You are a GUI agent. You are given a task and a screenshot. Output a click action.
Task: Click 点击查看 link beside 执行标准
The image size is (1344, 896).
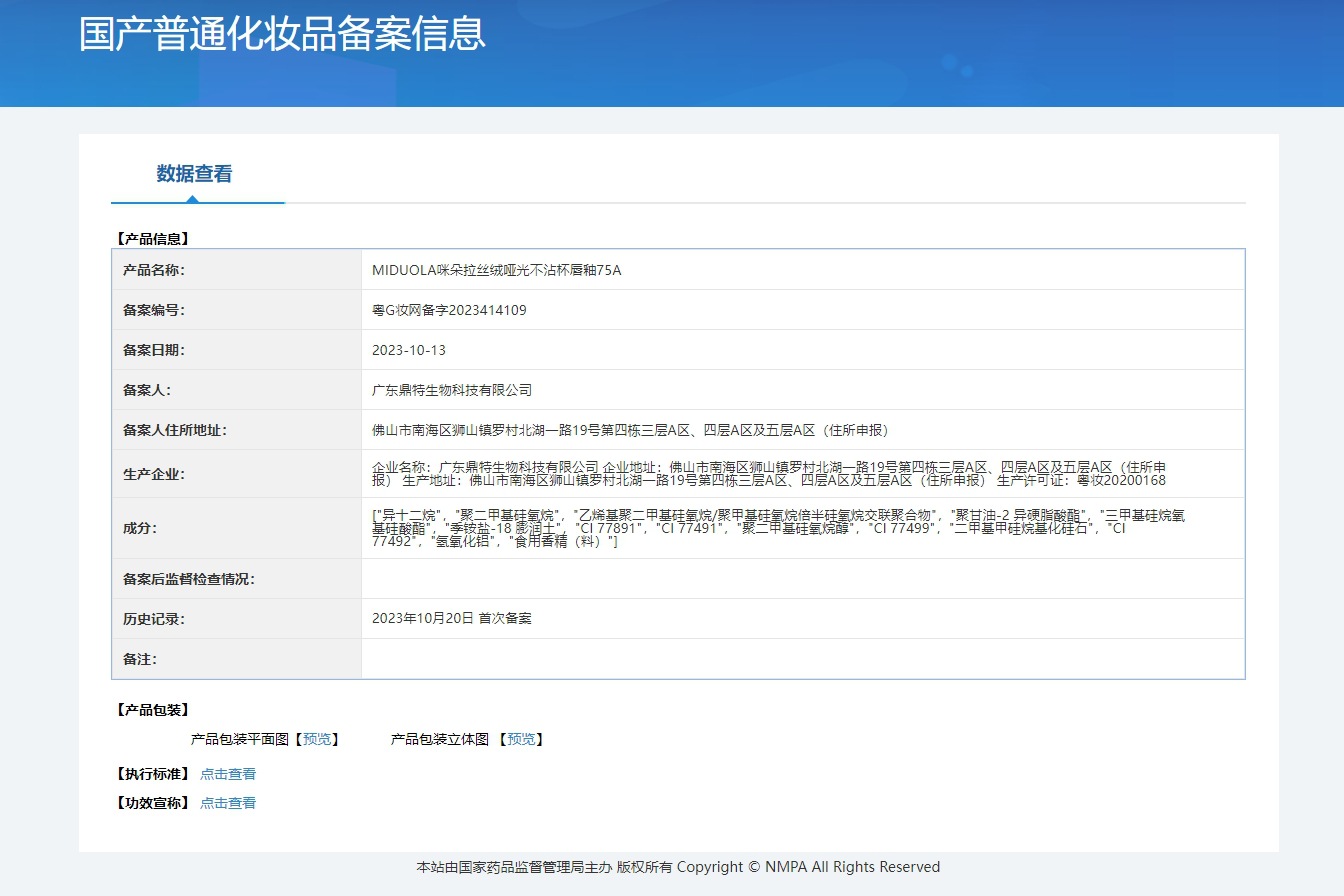click(228, 774)
